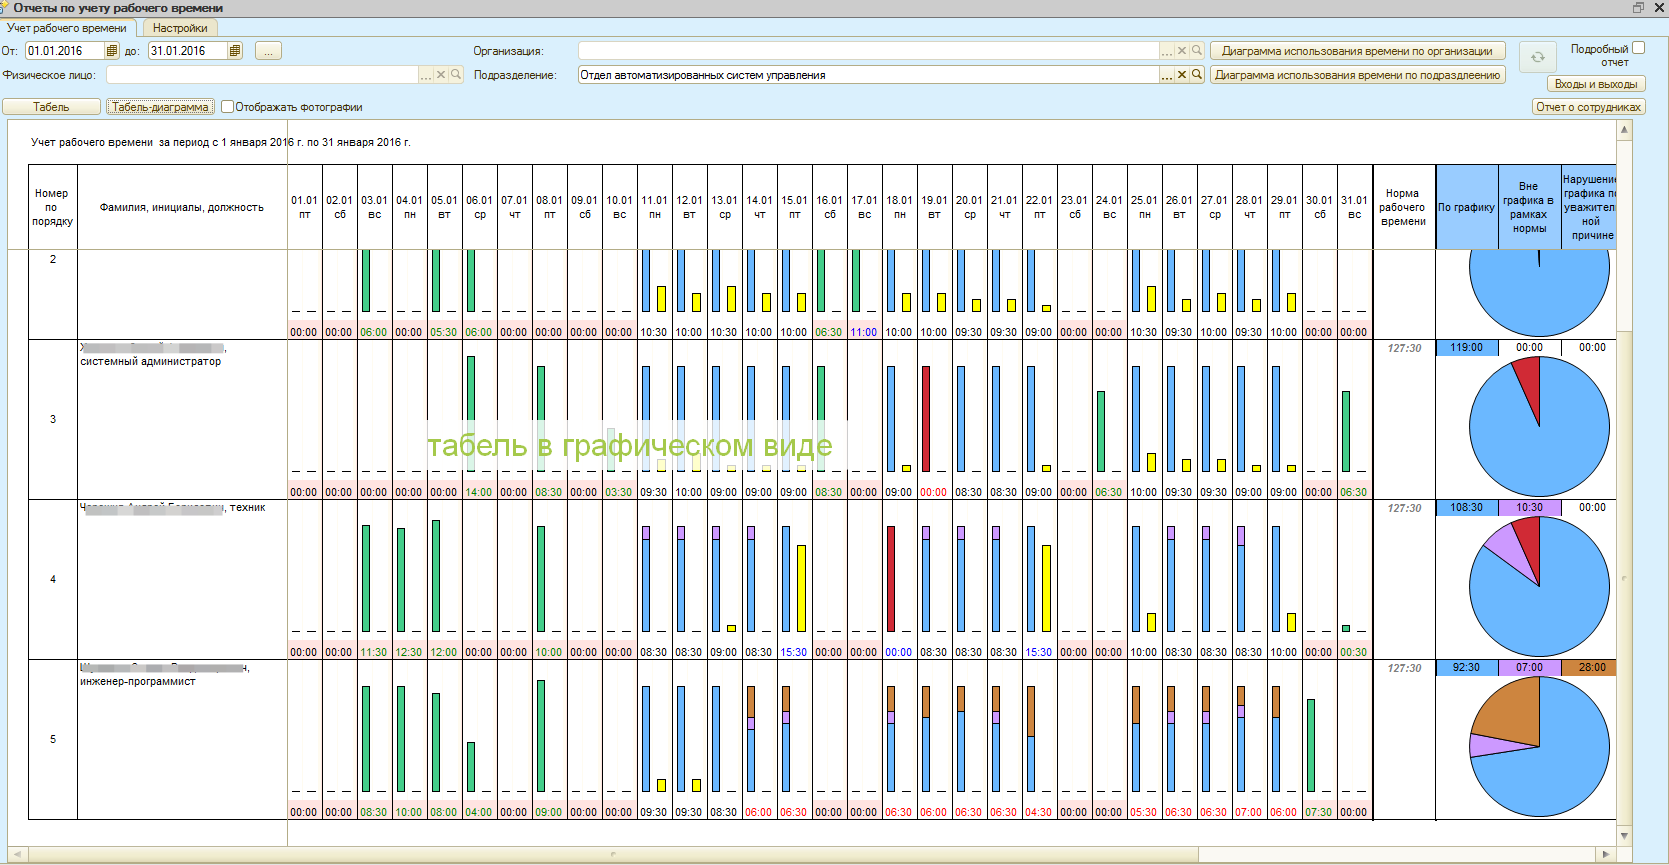
Task: Click the '14:00' time under 06.01 in row 3
Action: (479, 492)
